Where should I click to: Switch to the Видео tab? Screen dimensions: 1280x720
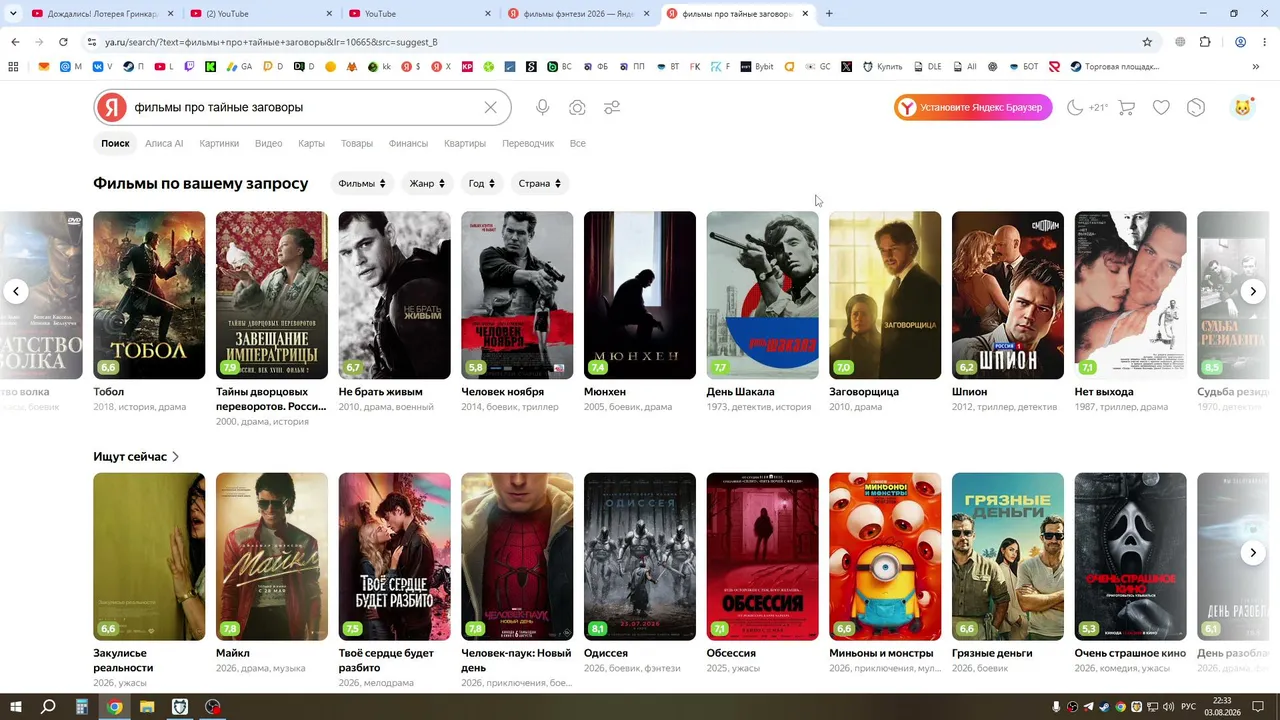(268, 143)
